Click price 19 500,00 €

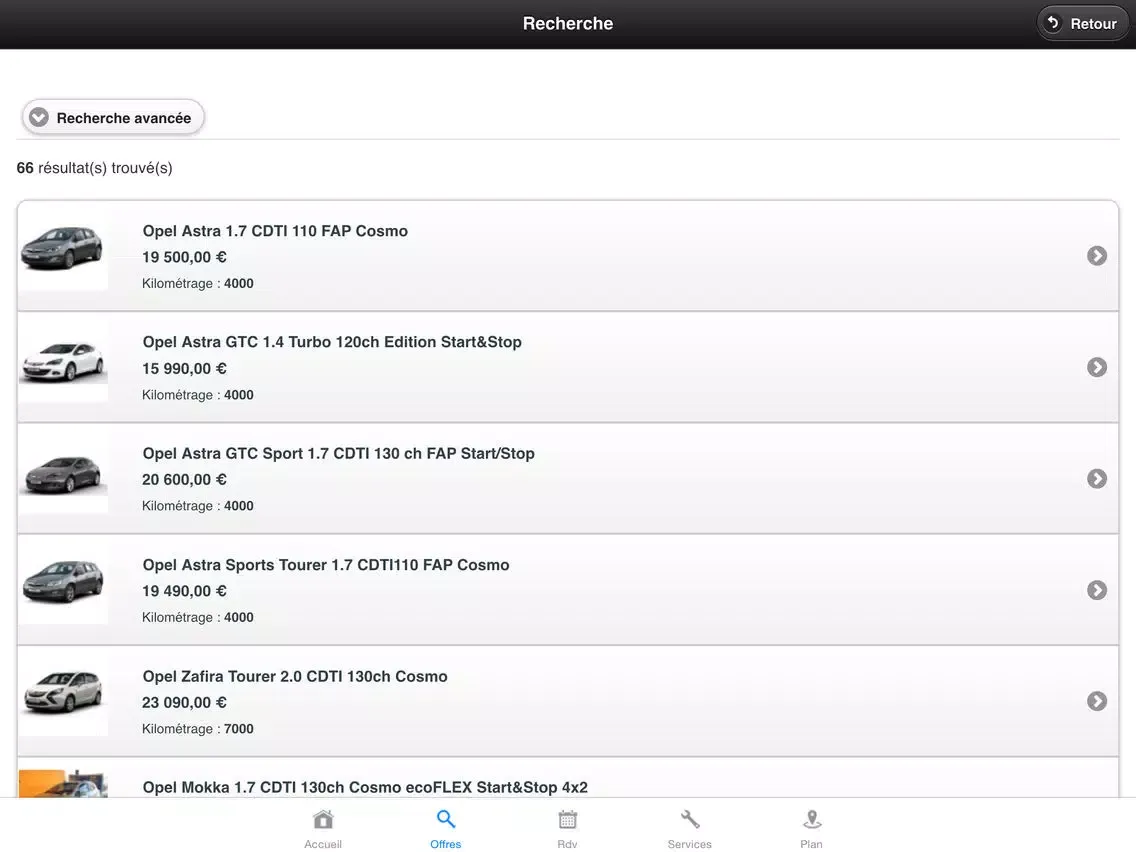pyautogui.click(x=184, y=257)
